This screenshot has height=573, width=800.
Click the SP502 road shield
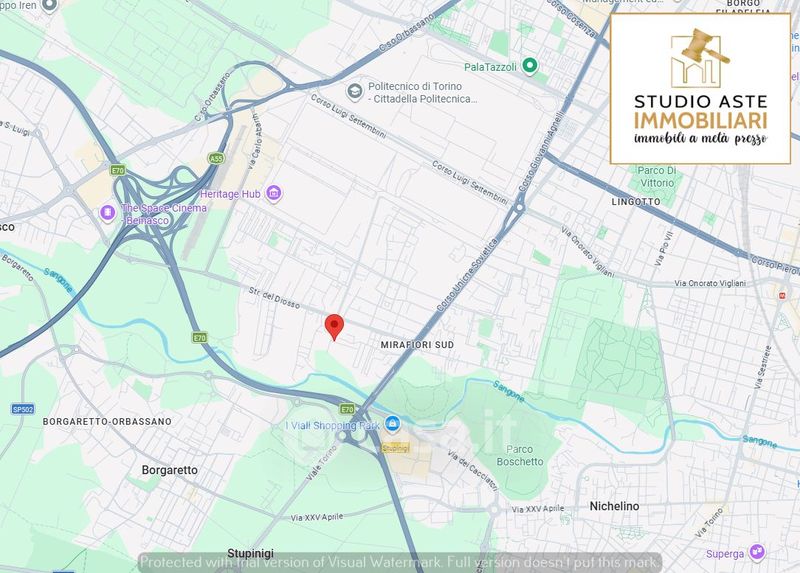click(x=23, y=409)
